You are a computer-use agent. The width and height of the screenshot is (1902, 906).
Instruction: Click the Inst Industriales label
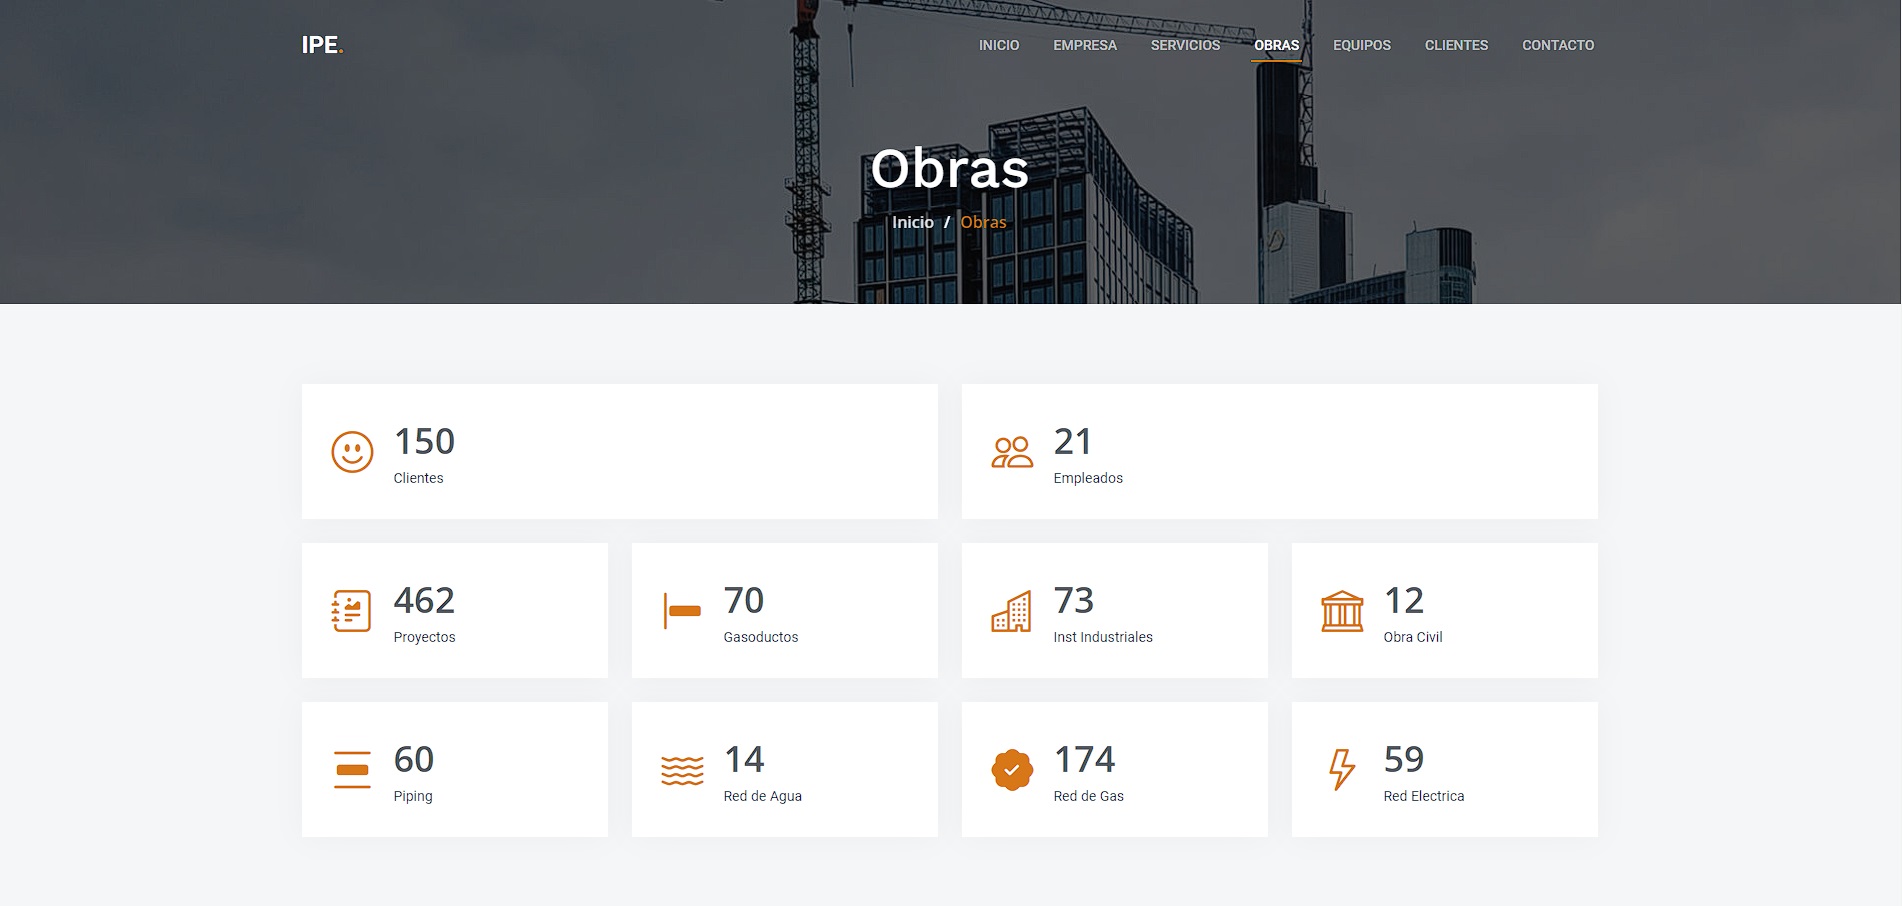coord(1103,637)
